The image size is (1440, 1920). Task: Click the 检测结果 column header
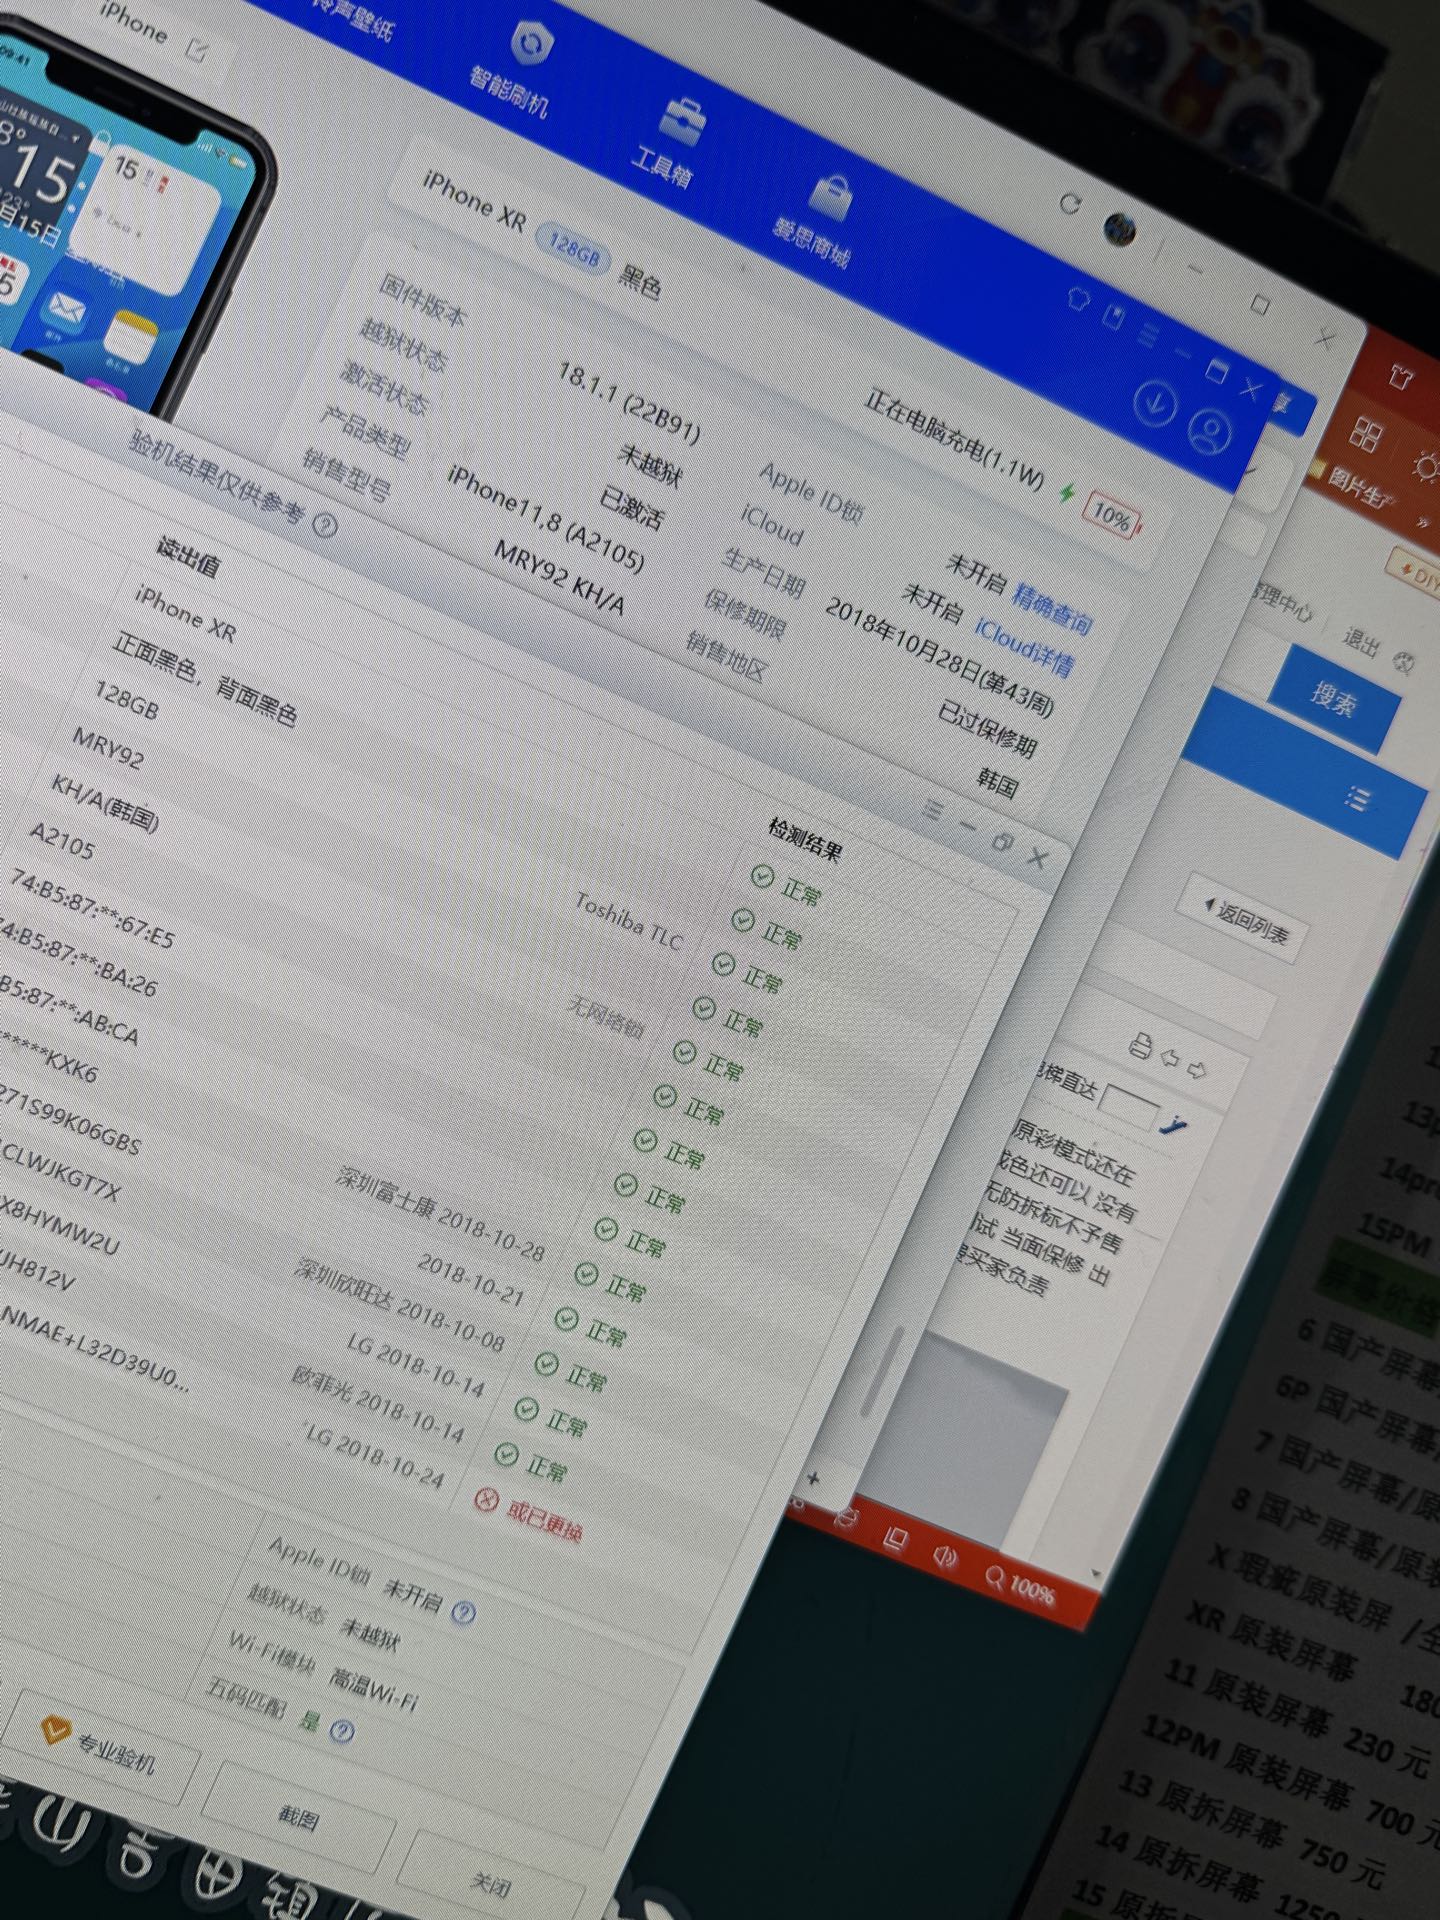(805, 838)
